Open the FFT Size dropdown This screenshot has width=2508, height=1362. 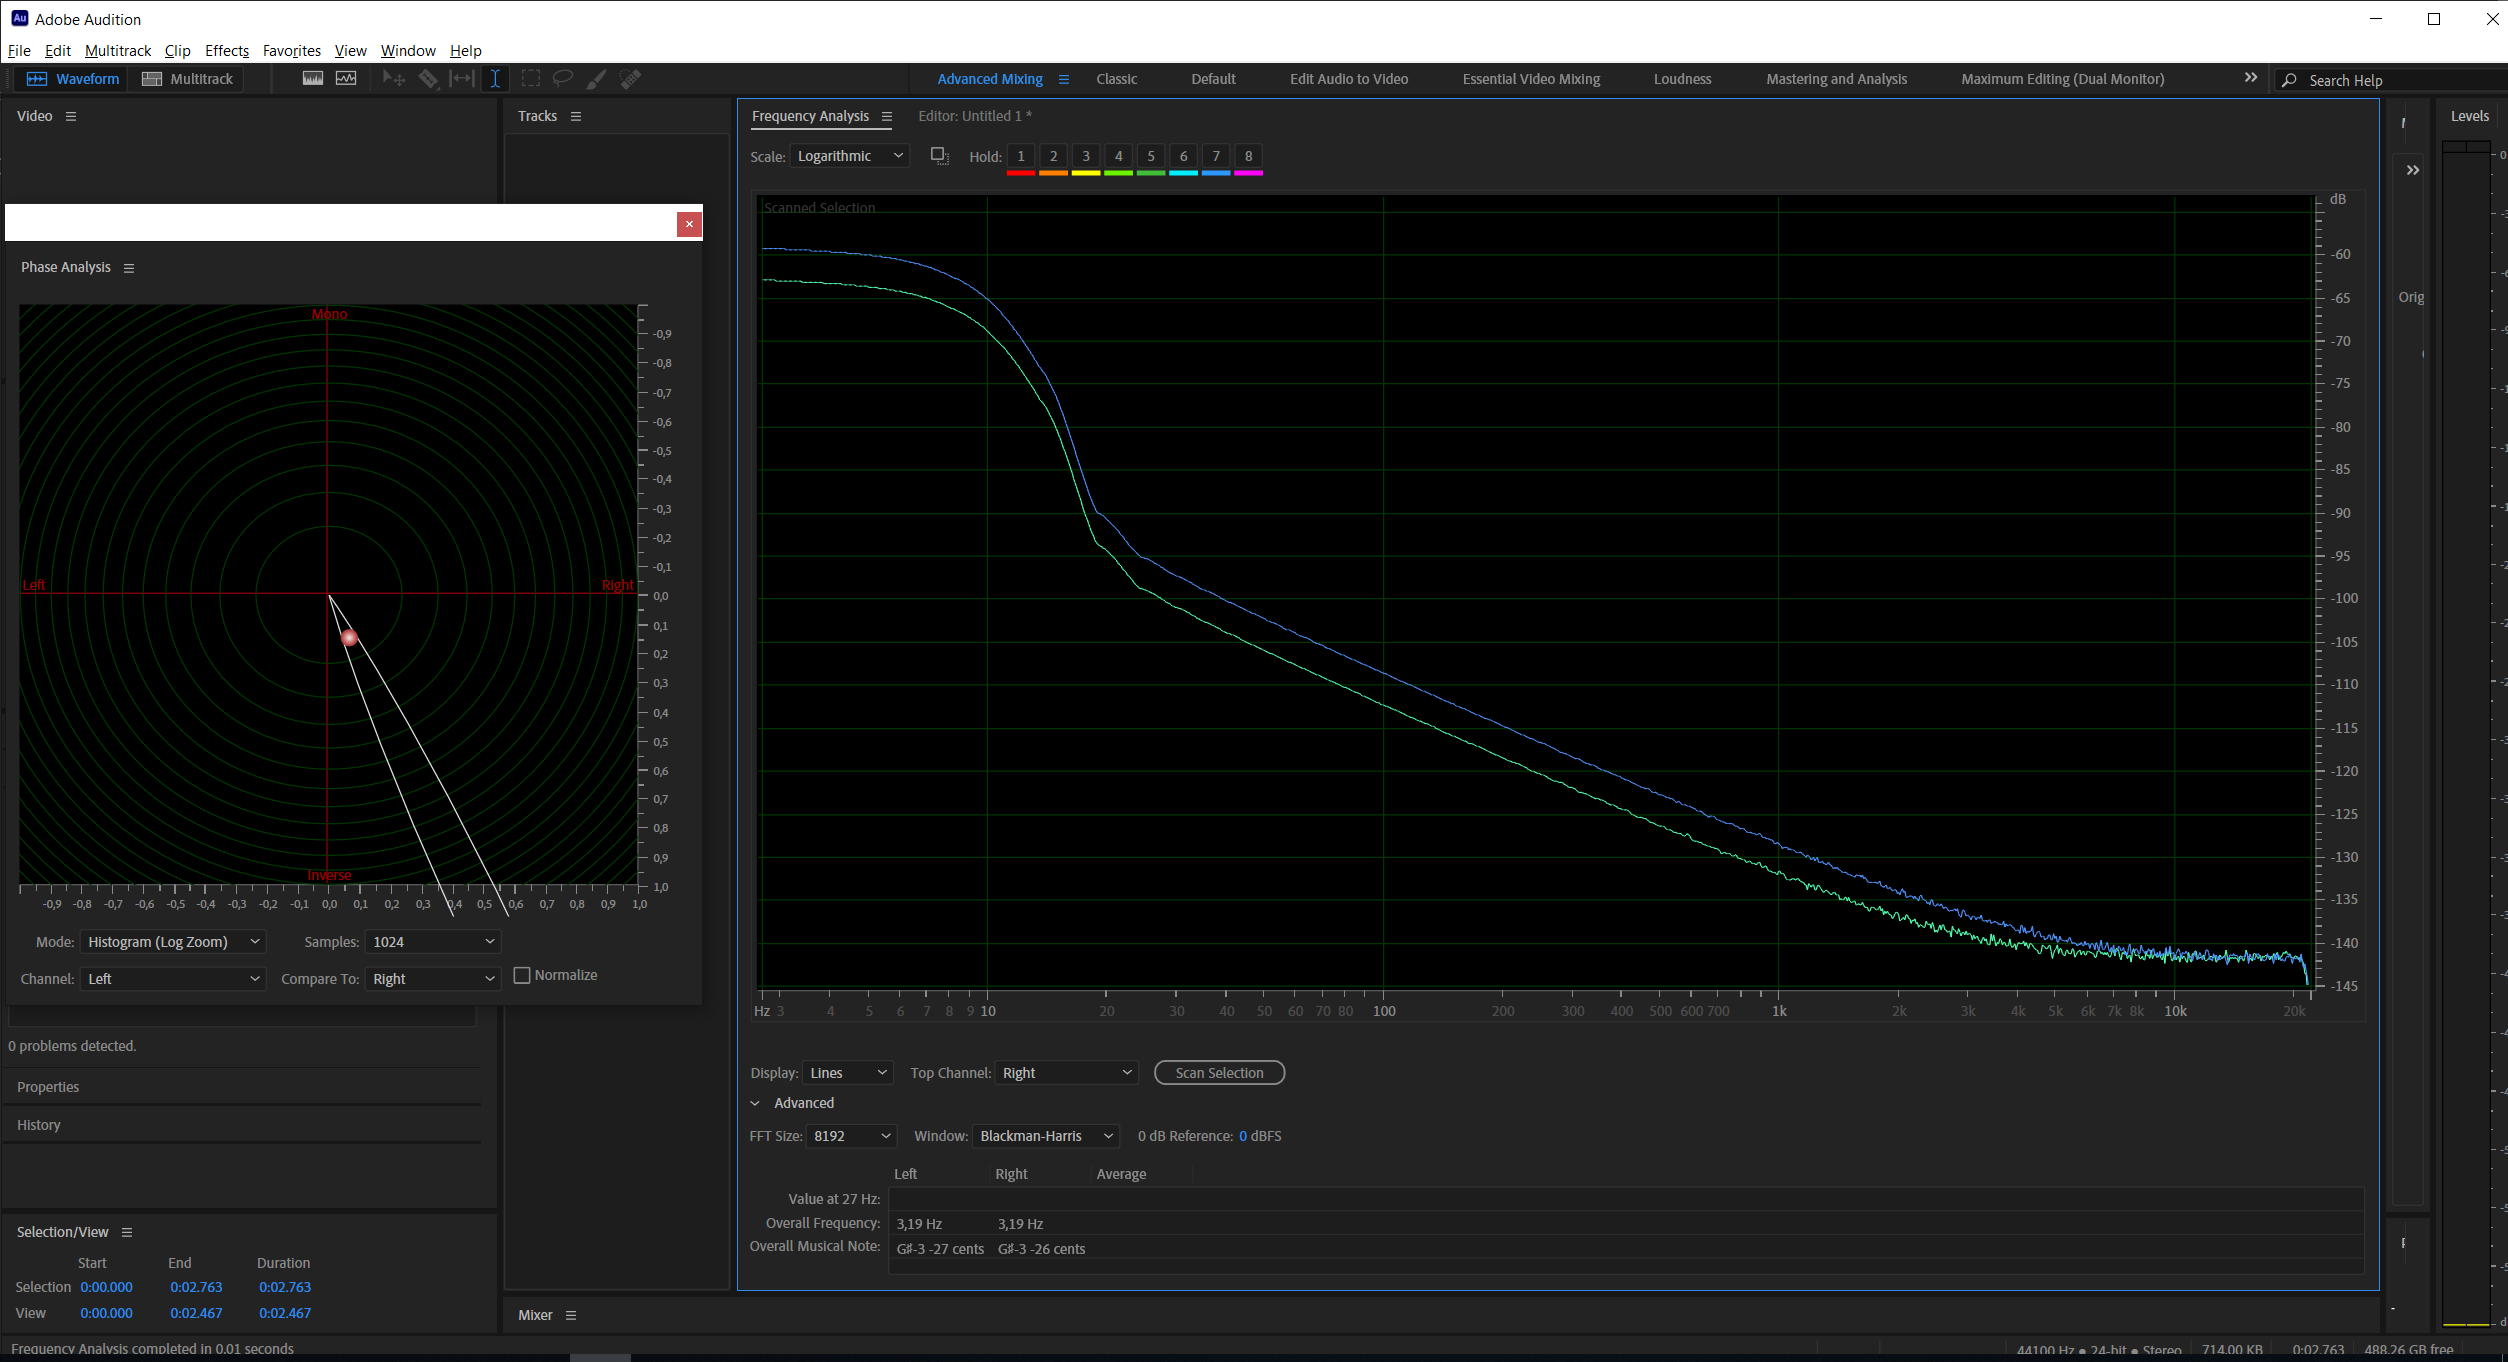851,1136
